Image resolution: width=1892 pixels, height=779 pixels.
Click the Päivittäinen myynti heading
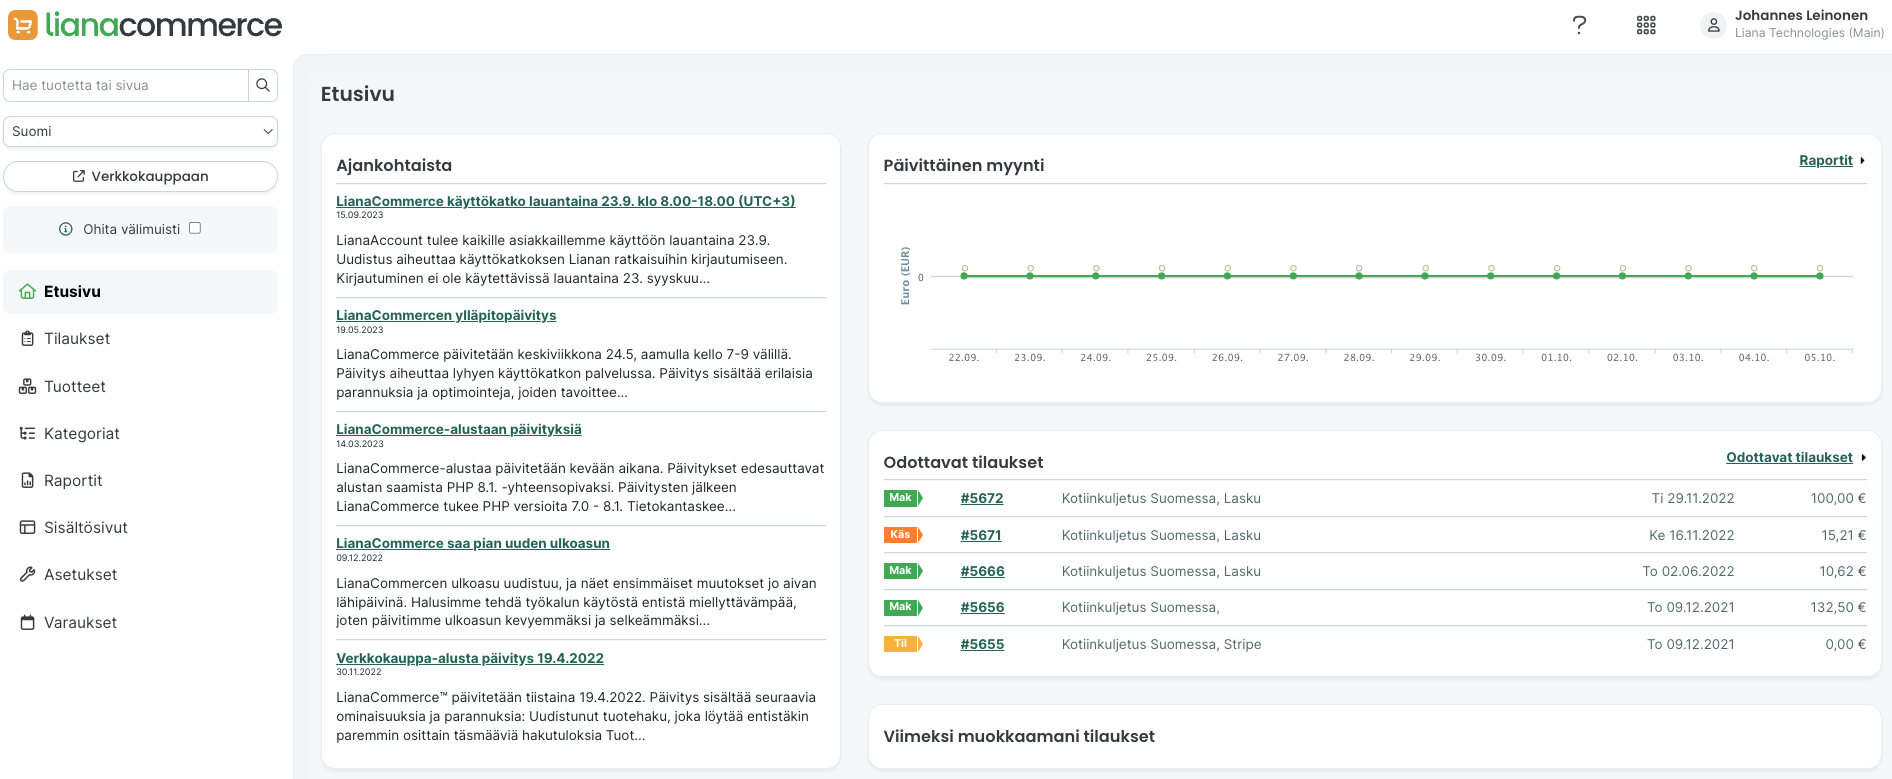[x=964, y=165]
